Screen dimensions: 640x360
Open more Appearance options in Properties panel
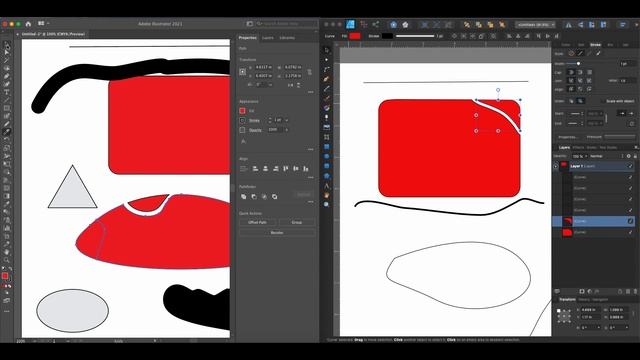coord(311,149)
